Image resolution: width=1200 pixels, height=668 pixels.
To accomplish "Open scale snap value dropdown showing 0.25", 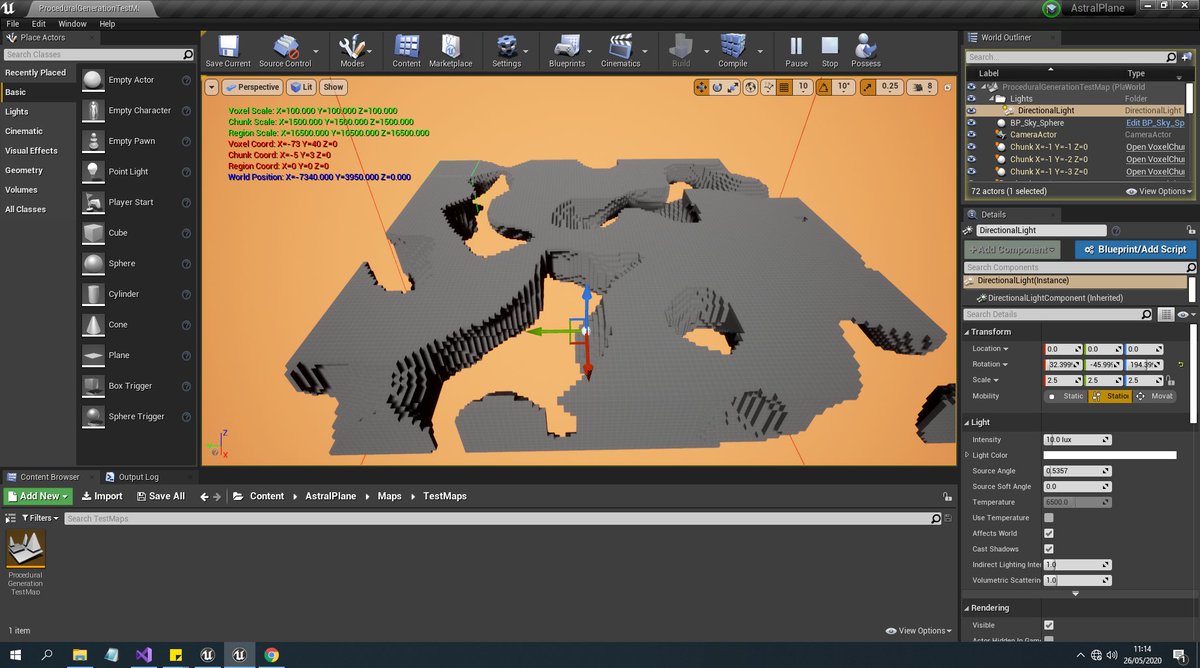I will point(890,87).
